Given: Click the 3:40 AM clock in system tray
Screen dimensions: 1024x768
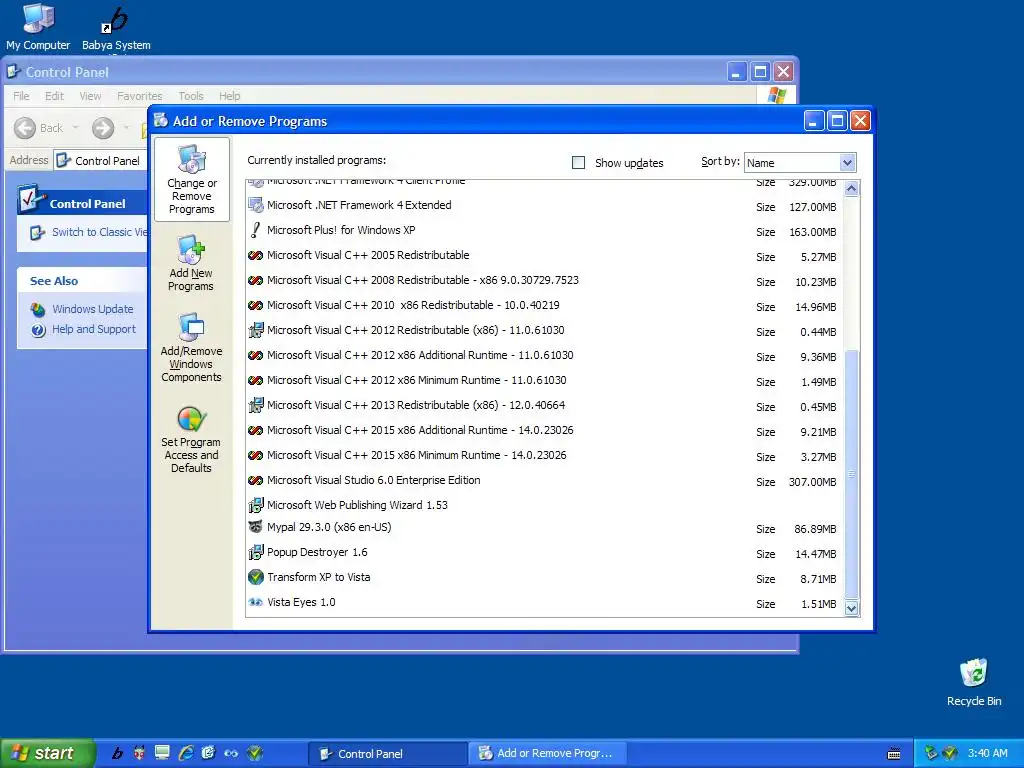Looking at the screenshot, I should tap(987, 754).
